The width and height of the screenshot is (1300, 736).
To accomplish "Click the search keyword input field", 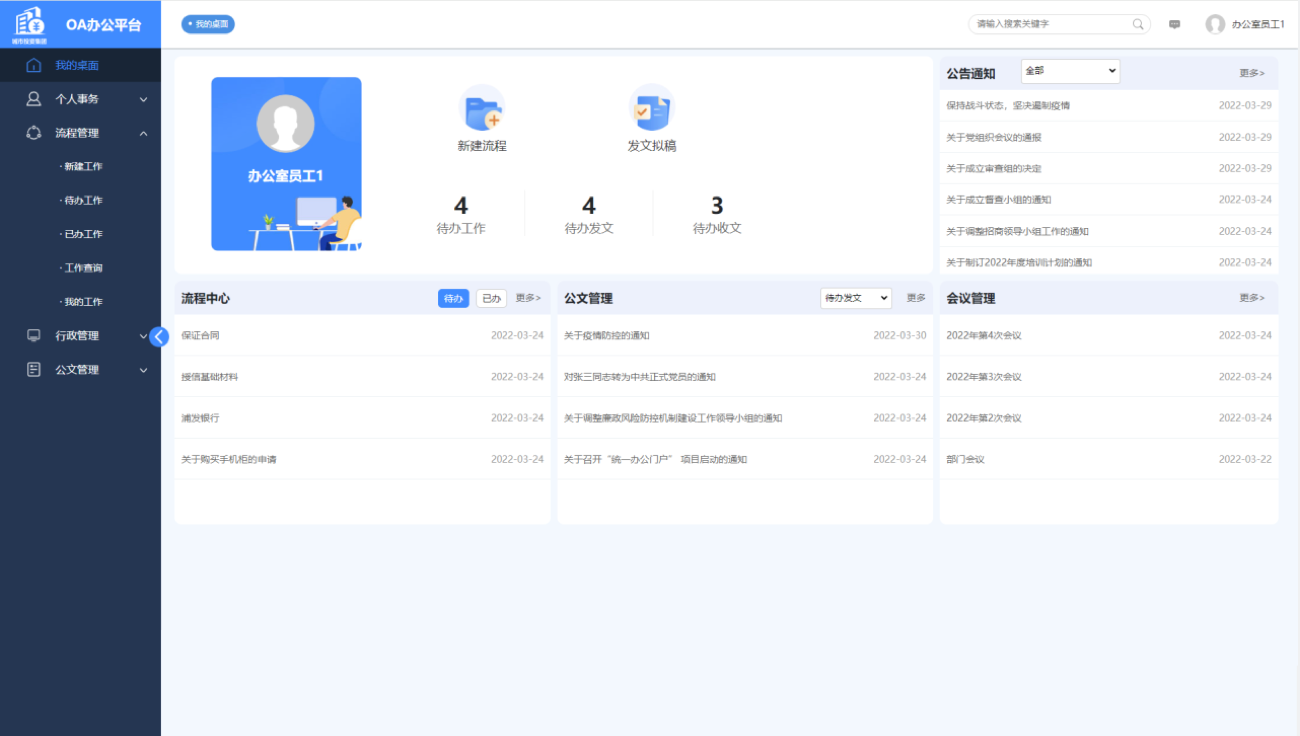I will pyautogui.click(x=1050, y=24).
